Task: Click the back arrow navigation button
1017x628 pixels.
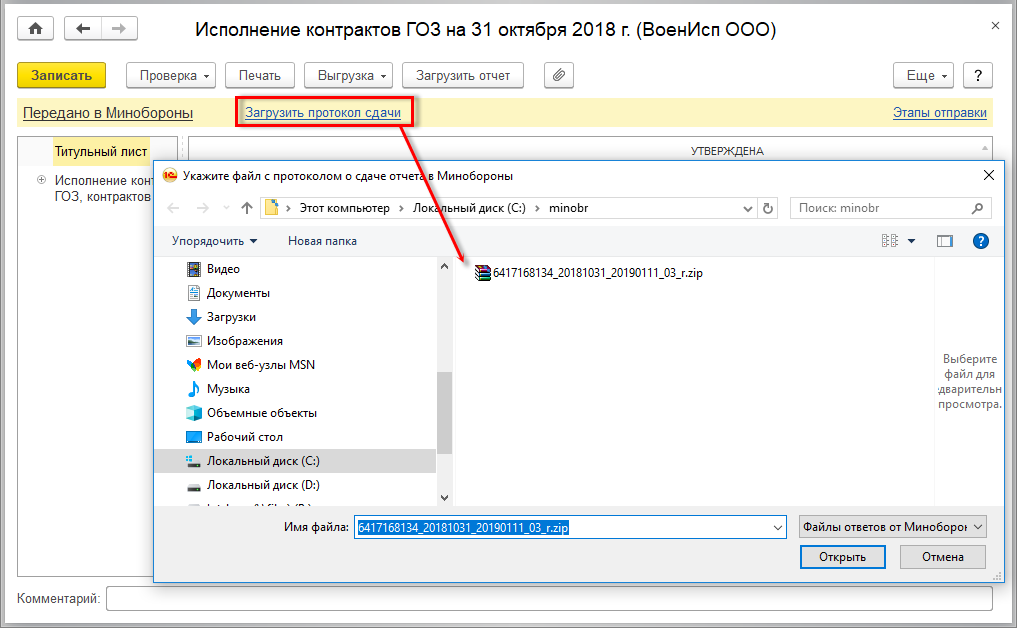Action: pyautogui.click(x=83, y=29)
